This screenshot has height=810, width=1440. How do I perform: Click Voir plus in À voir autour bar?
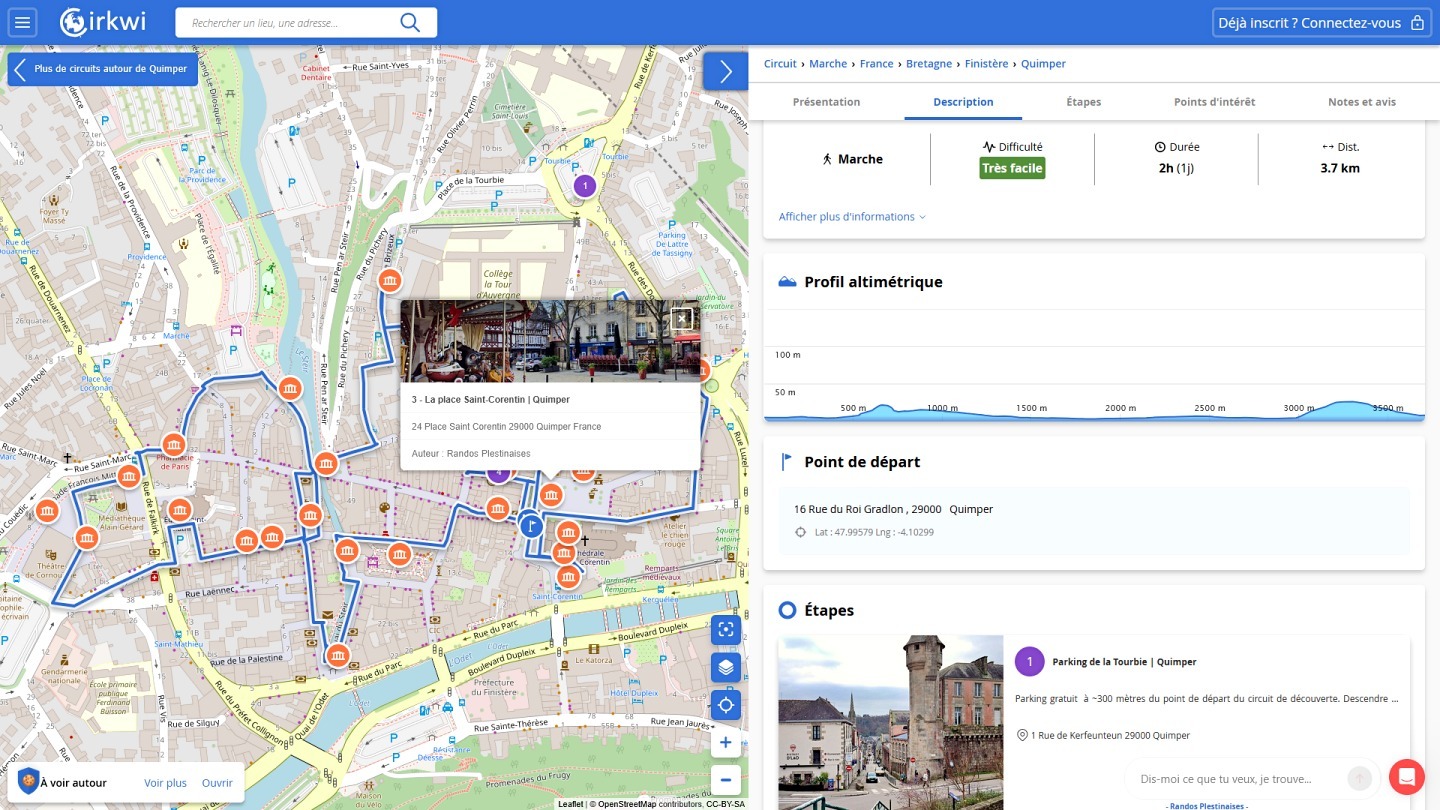165,783
